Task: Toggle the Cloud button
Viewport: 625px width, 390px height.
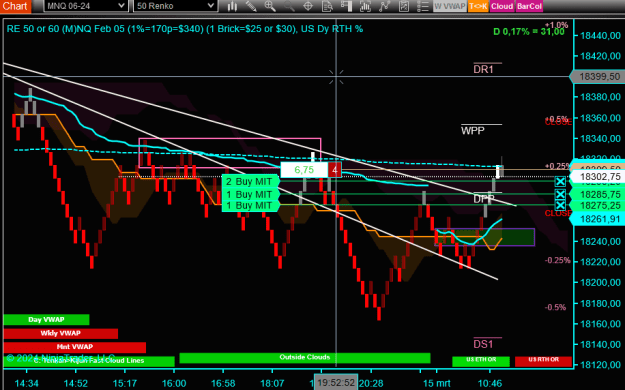Action: 502,6
